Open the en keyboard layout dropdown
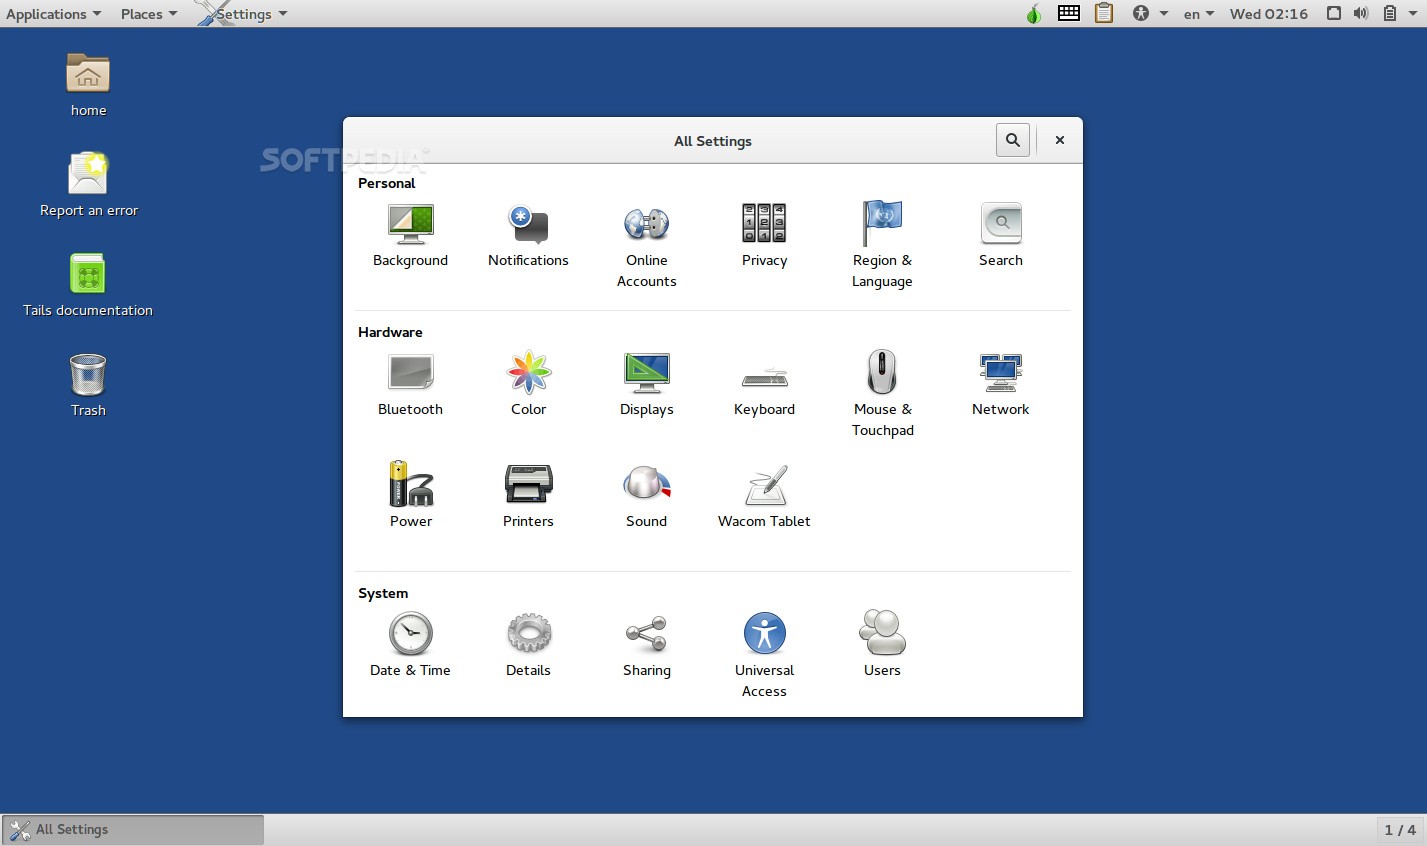This screenshot has height=846, width=1427. pyautogui.click(x=1198, y=14)
